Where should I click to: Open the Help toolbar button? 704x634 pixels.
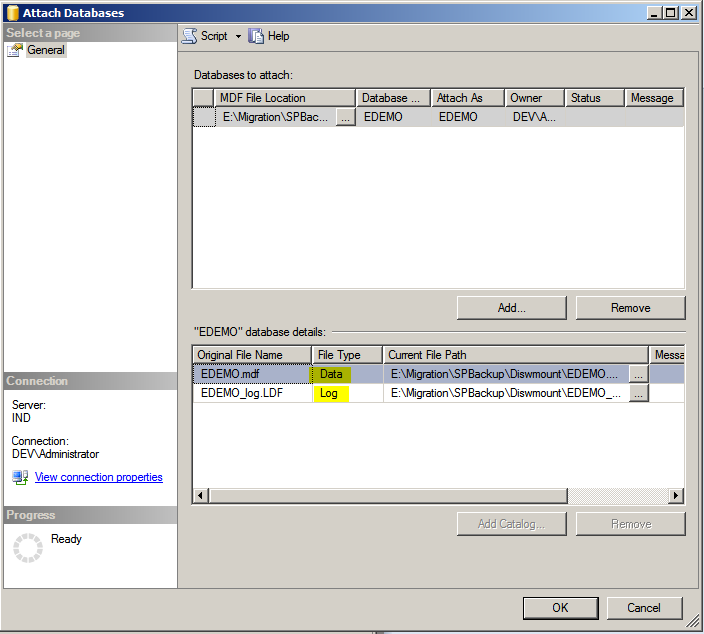[x=268, y=36]
